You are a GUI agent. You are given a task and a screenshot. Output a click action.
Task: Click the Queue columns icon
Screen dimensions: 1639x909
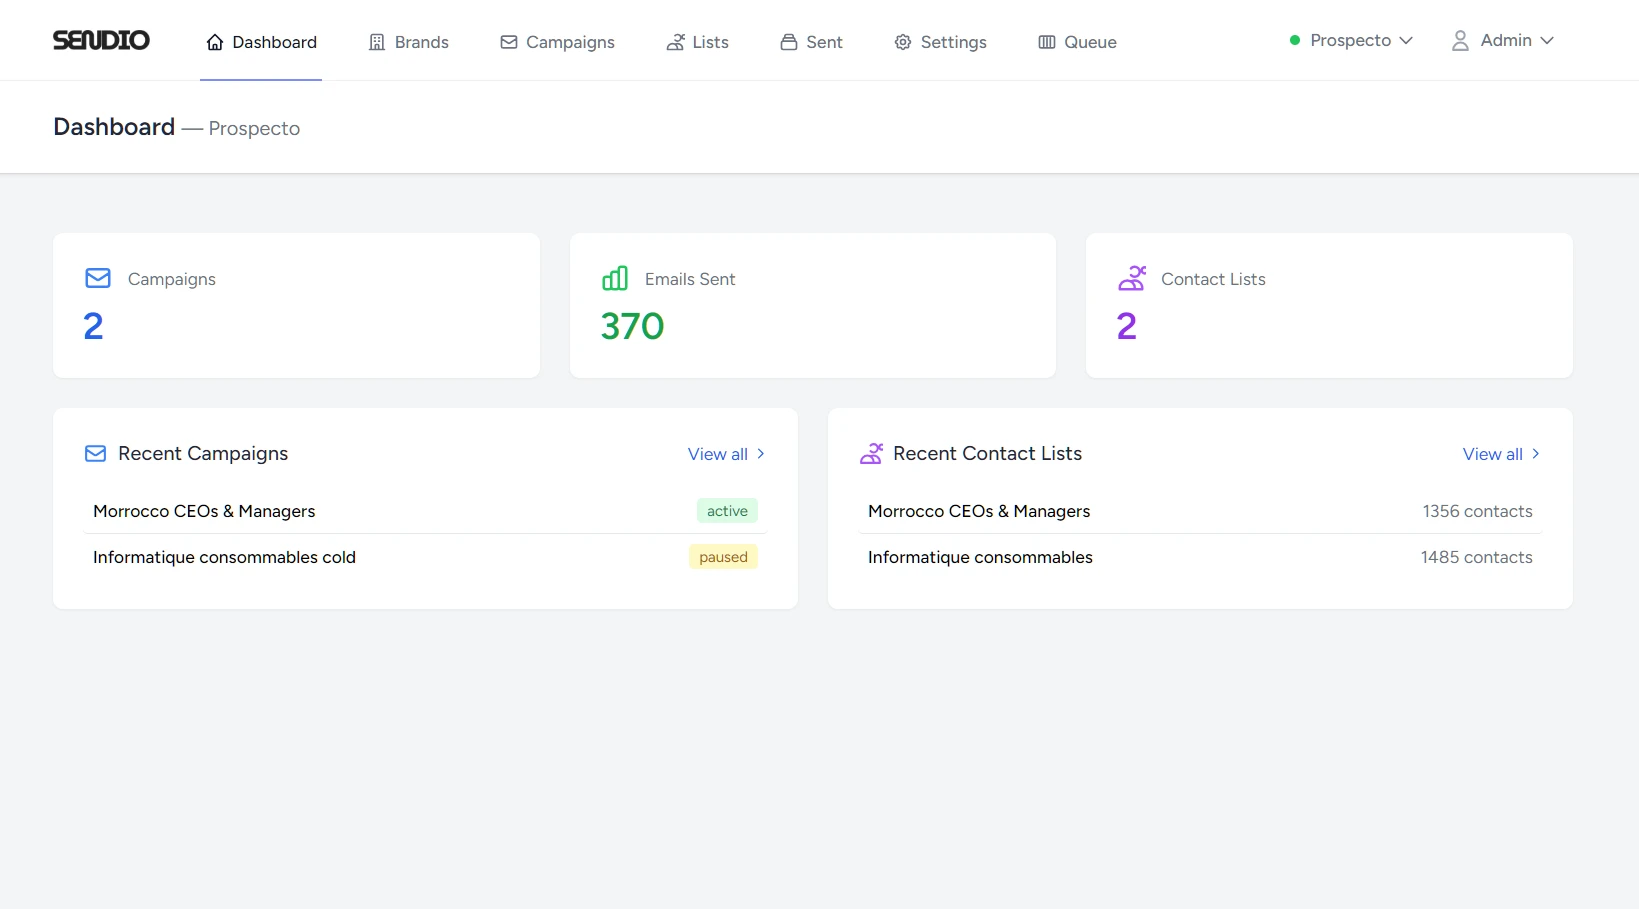point(1047,42)
